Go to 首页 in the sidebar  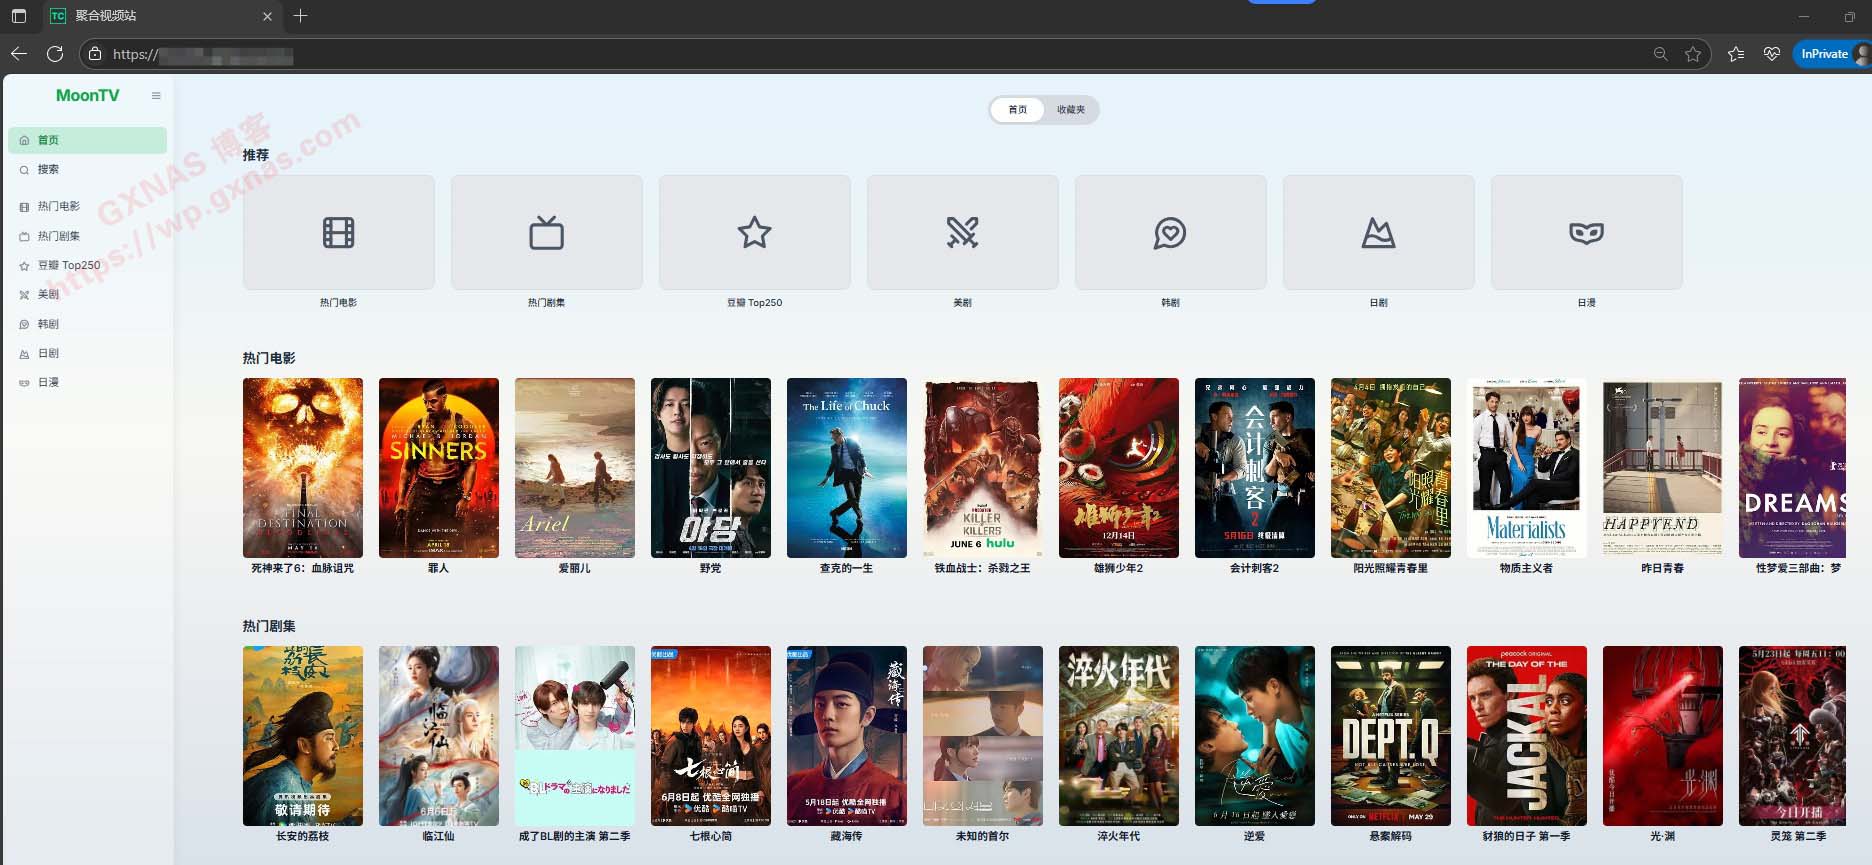(x=88, y=140)
